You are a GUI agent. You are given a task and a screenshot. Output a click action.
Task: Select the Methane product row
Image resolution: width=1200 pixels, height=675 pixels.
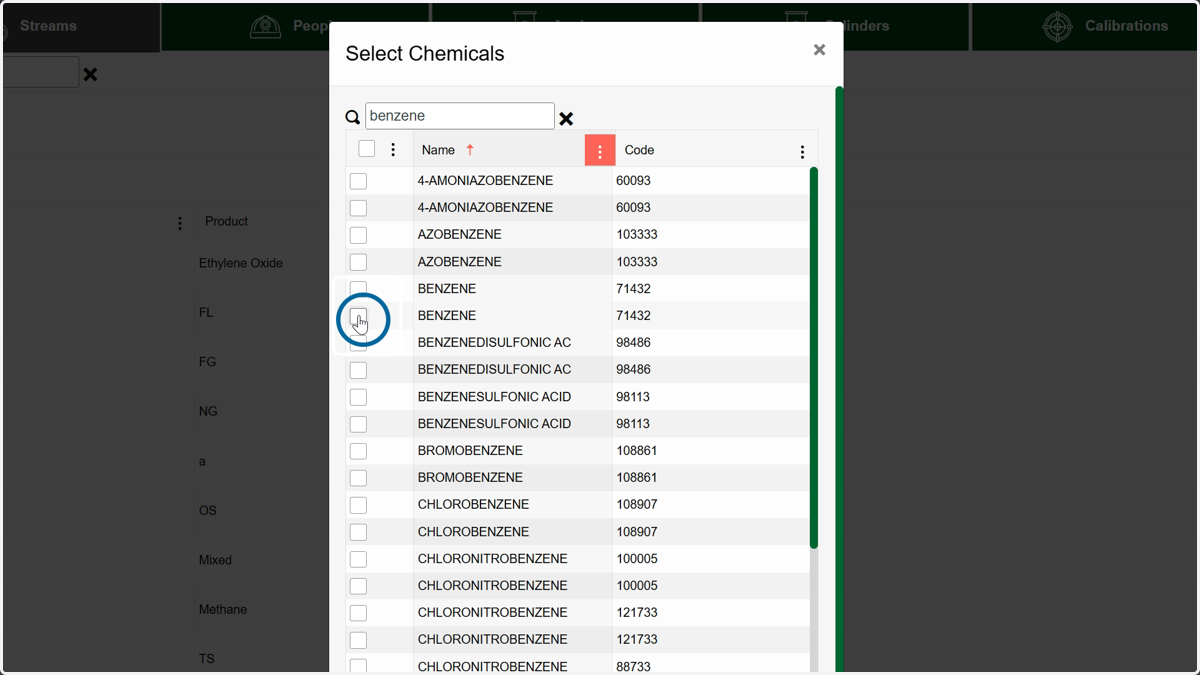click(x=223, y=609)
